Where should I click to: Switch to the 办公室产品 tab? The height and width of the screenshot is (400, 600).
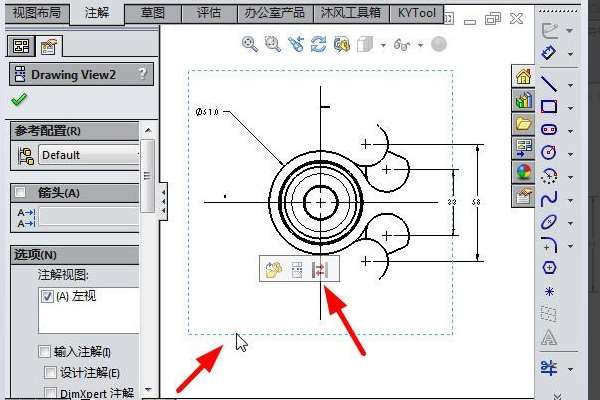[x=275, y=13]
